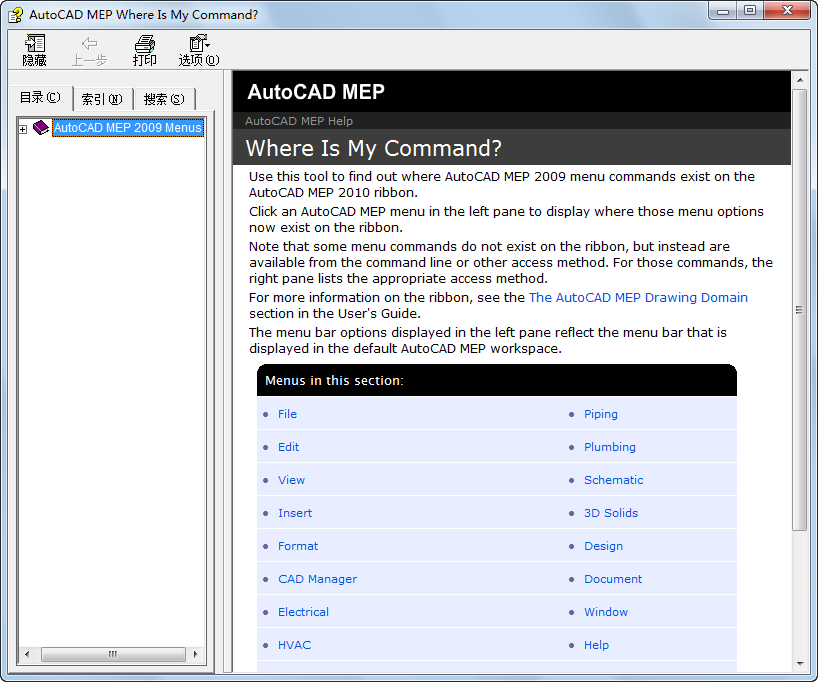
Task: Open the 3D Solids link
Action: click(610, 513)
